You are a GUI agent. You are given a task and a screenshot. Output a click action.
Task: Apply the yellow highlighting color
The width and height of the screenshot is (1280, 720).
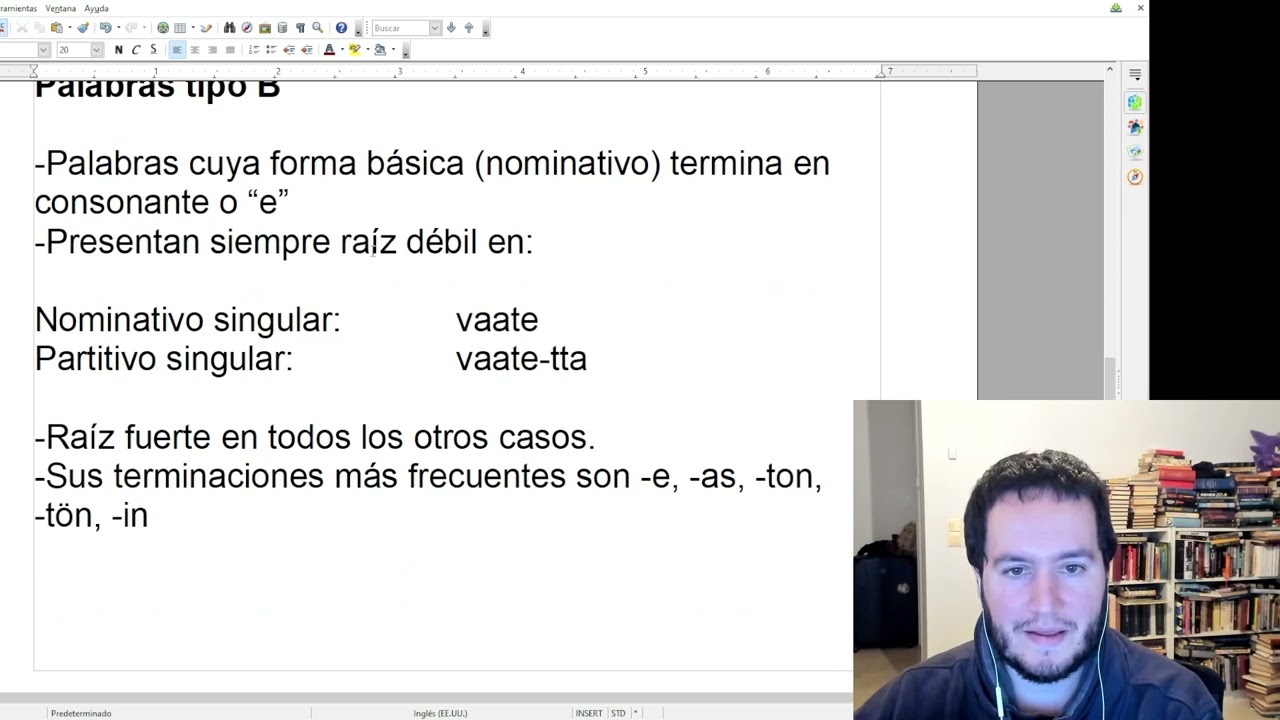click(354, 50)
